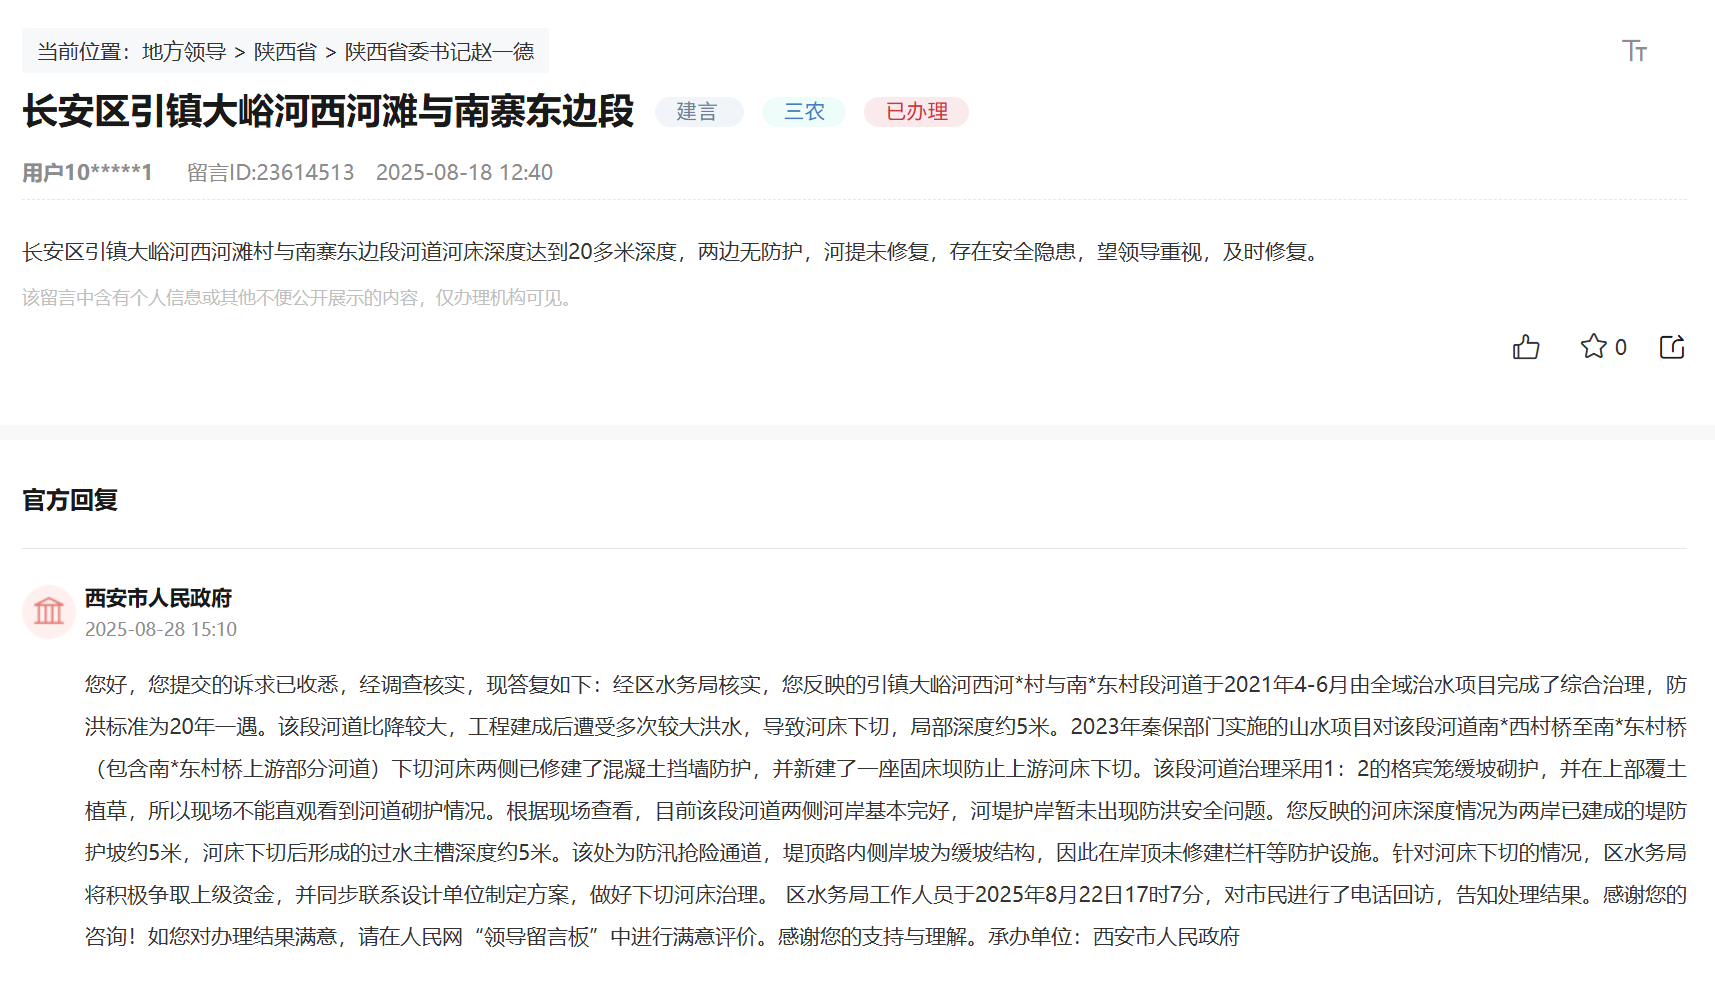Click the gray privacy notice text
1715x993 pixels.
(x=296, y=298)
